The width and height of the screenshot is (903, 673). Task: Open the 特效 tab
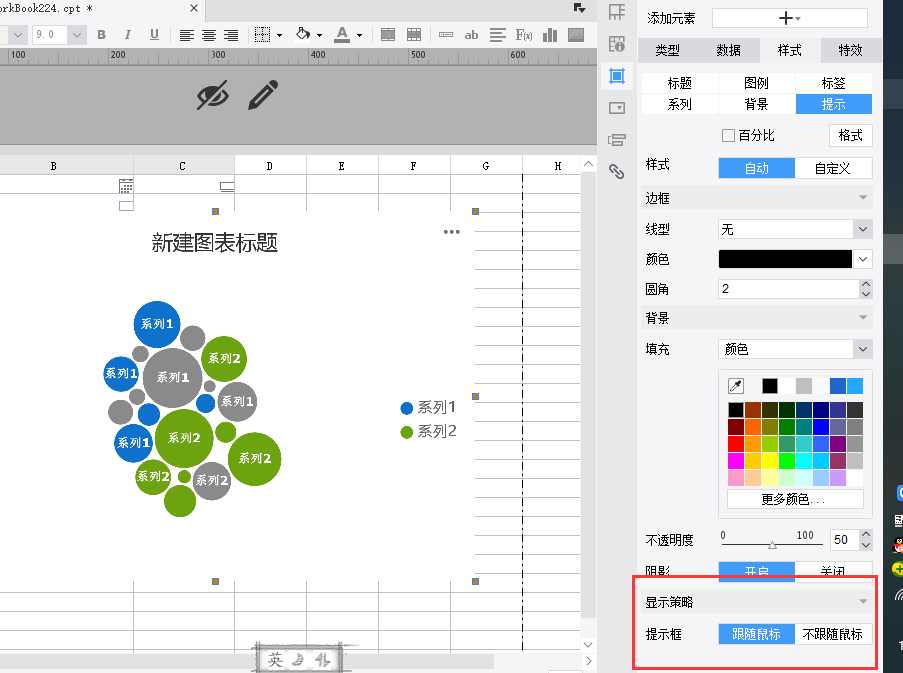850,51
